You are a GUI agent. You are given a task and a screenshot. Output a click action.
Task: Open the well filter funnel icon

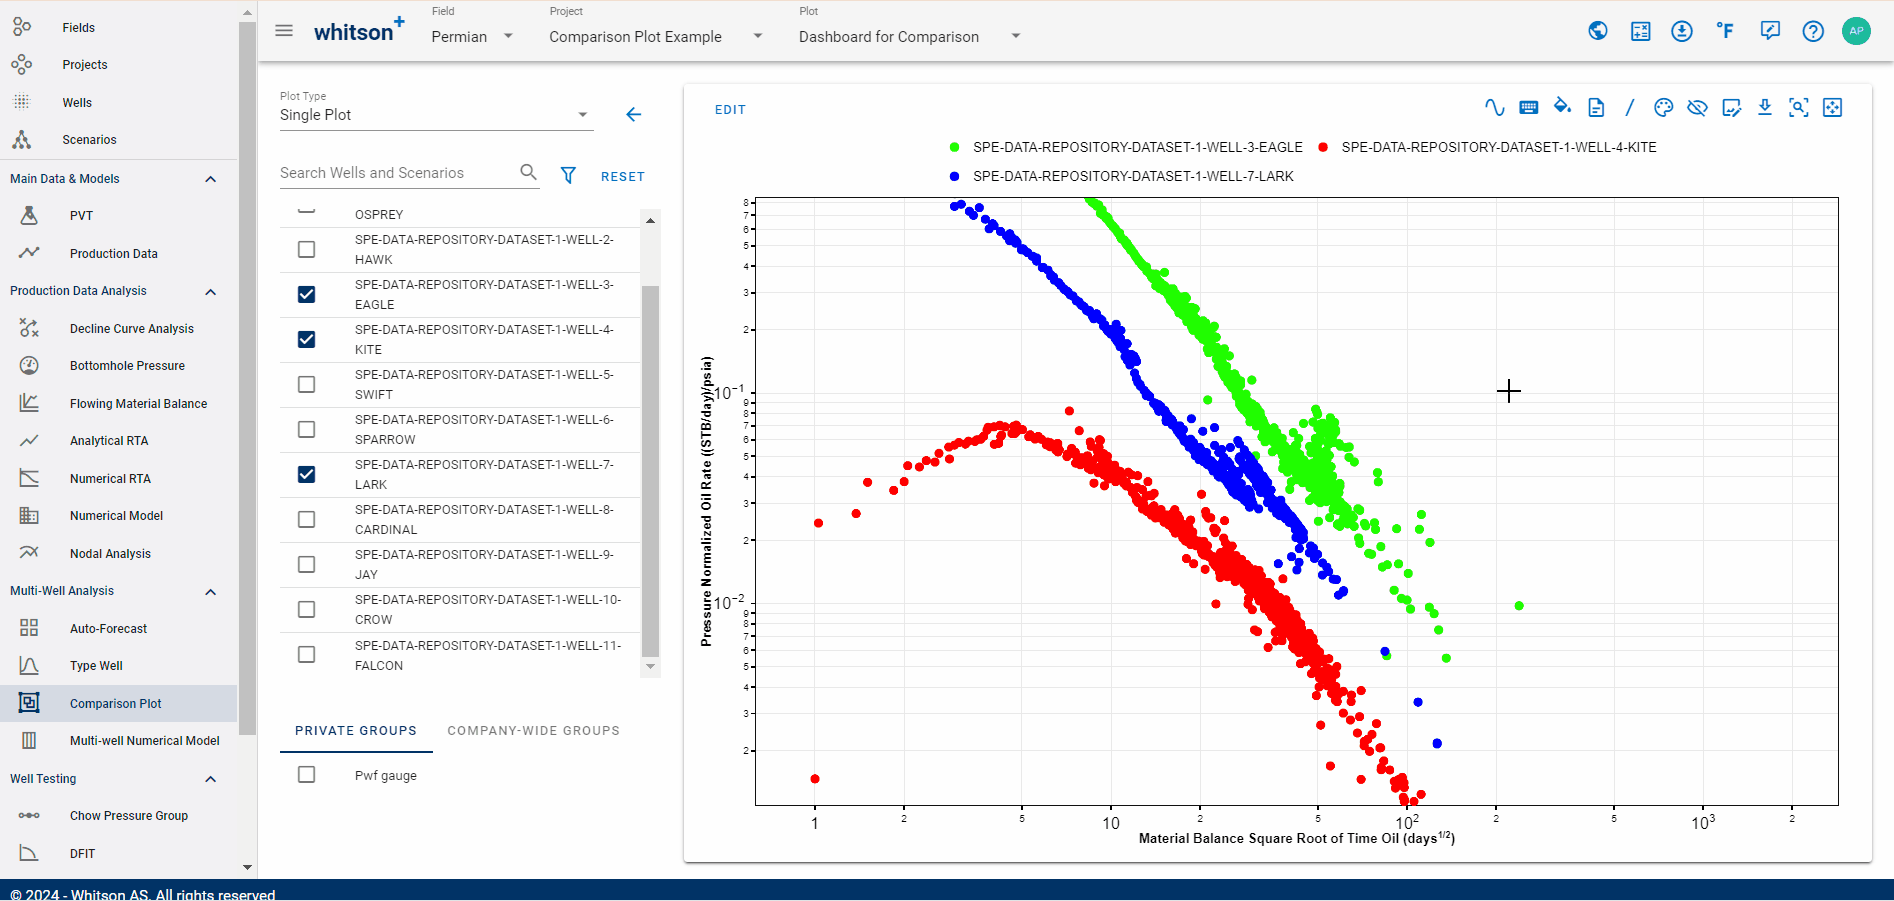[x=568, y=175]
